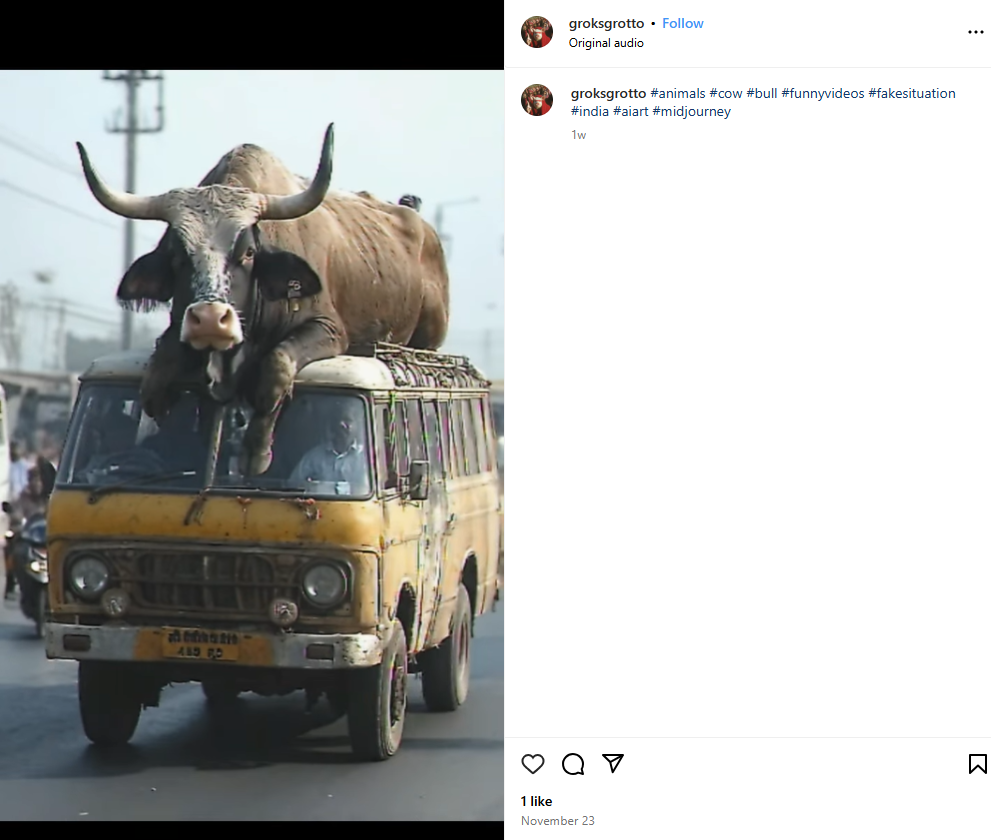Viewport: 991px width, 840px height.
Task: Open the #animals hashtag
Action: 677,93
